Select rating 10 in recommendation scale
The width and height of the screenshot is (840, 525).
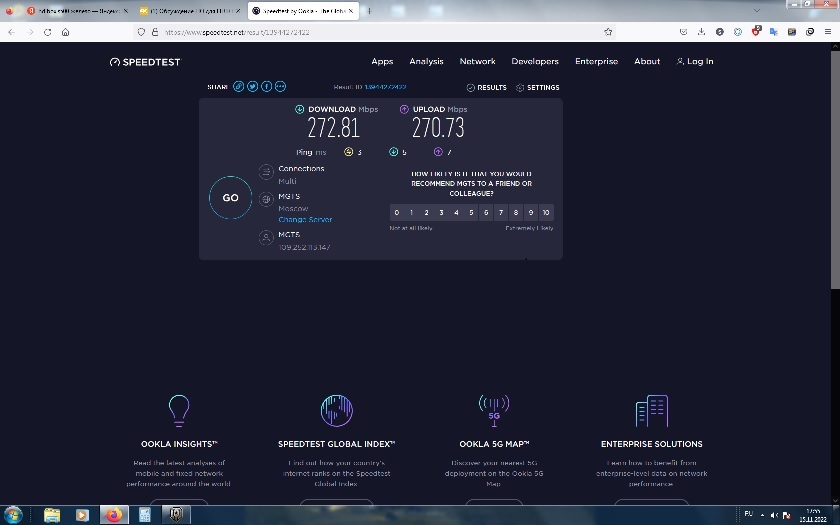546,212
